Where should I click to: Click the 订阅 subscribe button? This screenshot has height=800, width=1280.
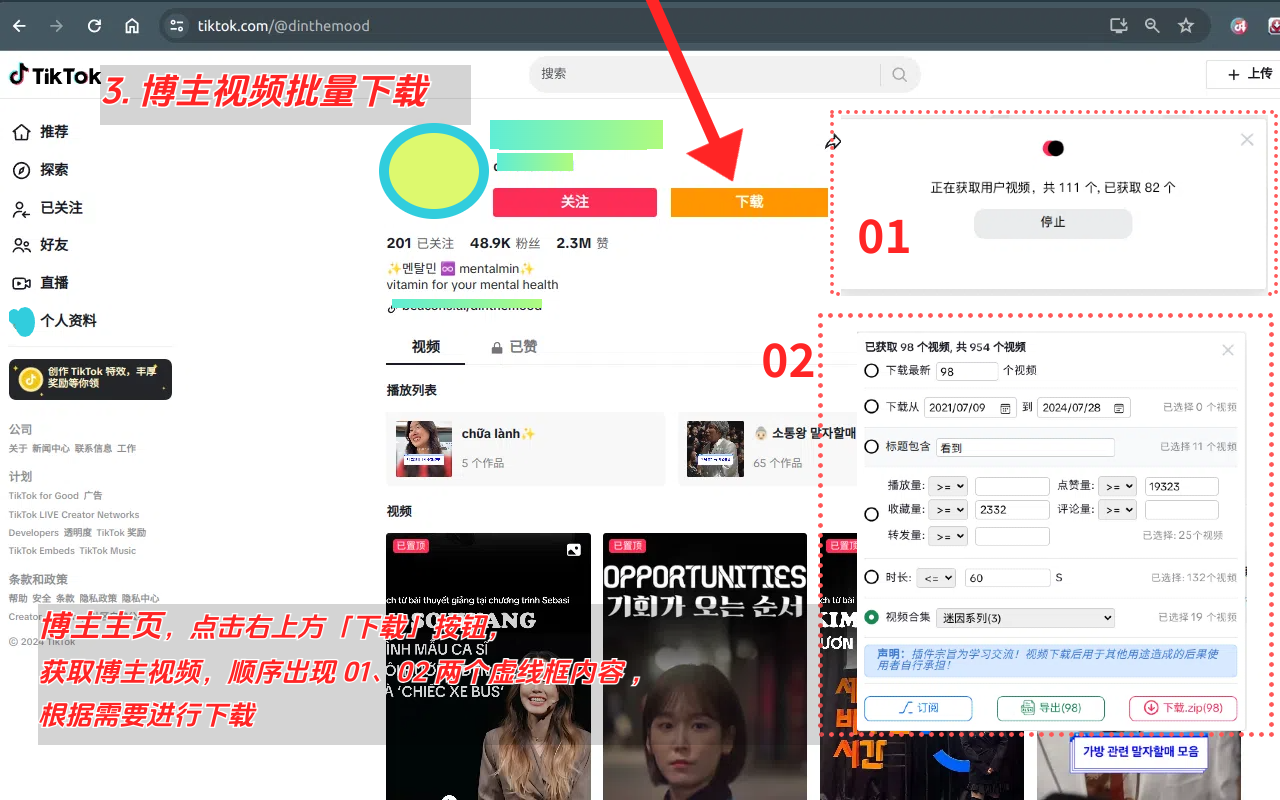click(x=918, y=708)
